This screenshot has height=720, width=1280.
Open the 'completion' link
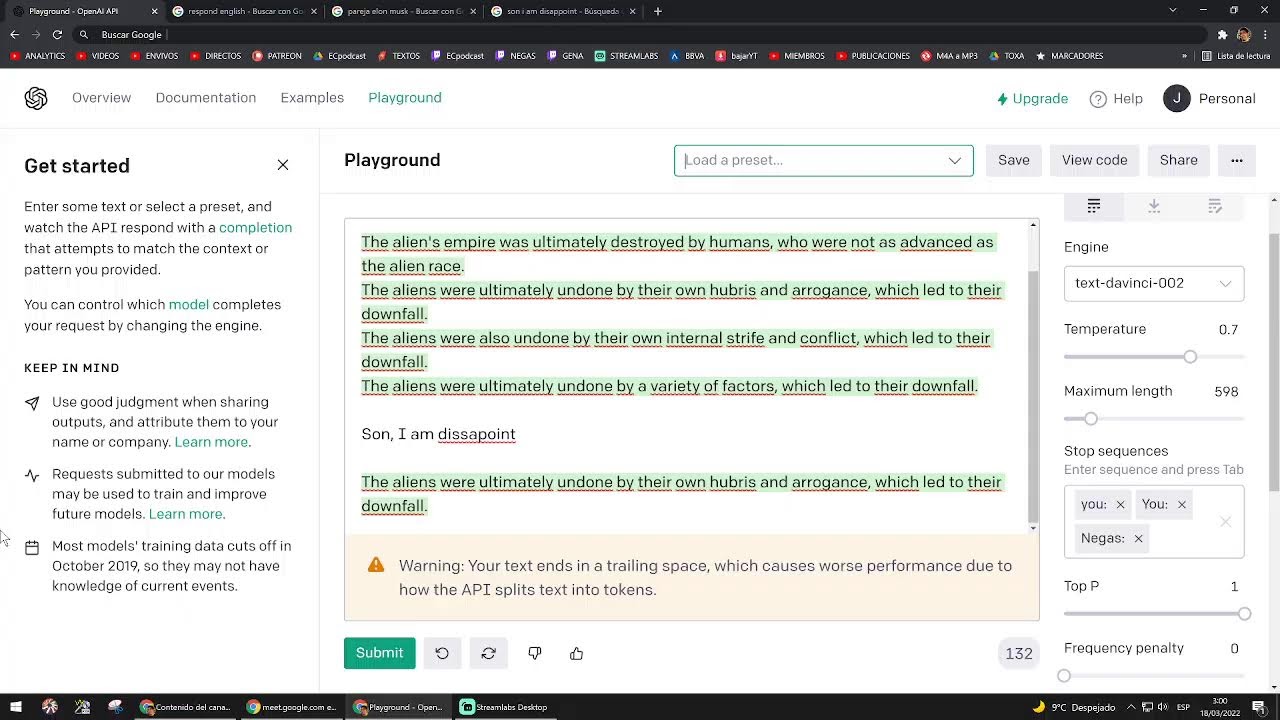tap(256, 228)
